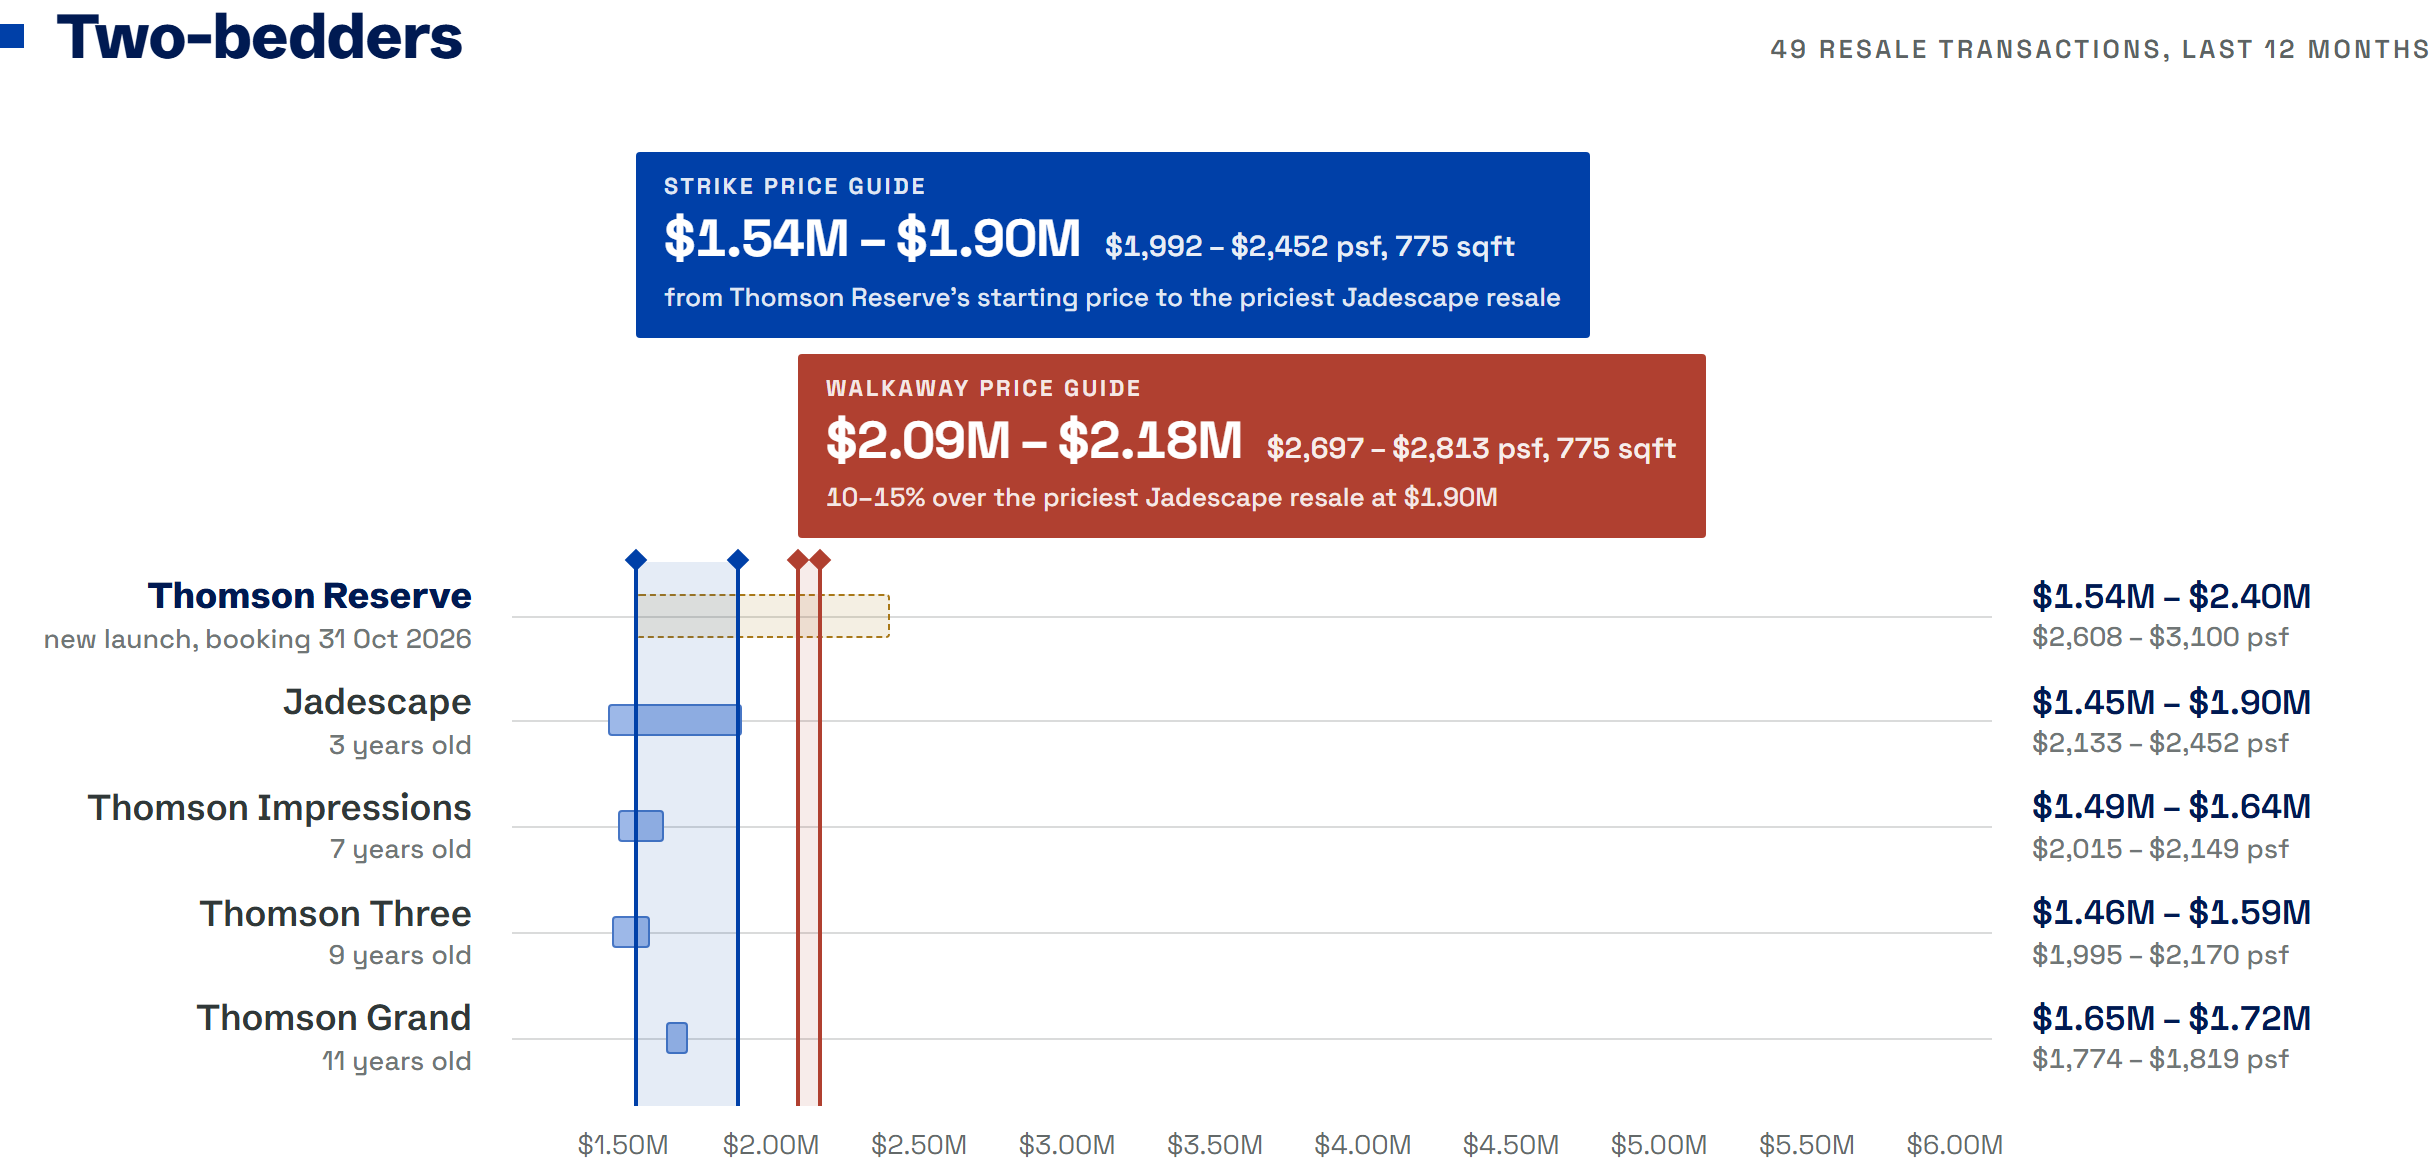This screenshot has width=2432, height=1168.
Task: Click the Thomson Grand row label
Action: click(x=334, y=1018)
